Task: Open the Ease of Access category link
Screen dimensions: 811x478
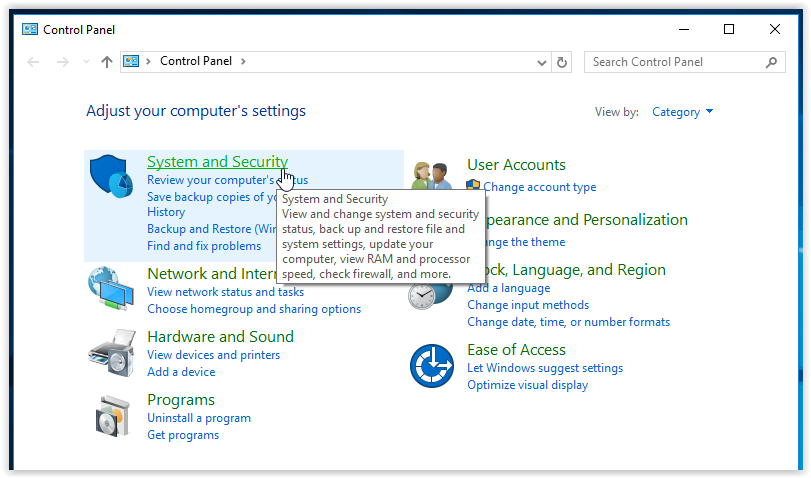Action: (516, 350)
